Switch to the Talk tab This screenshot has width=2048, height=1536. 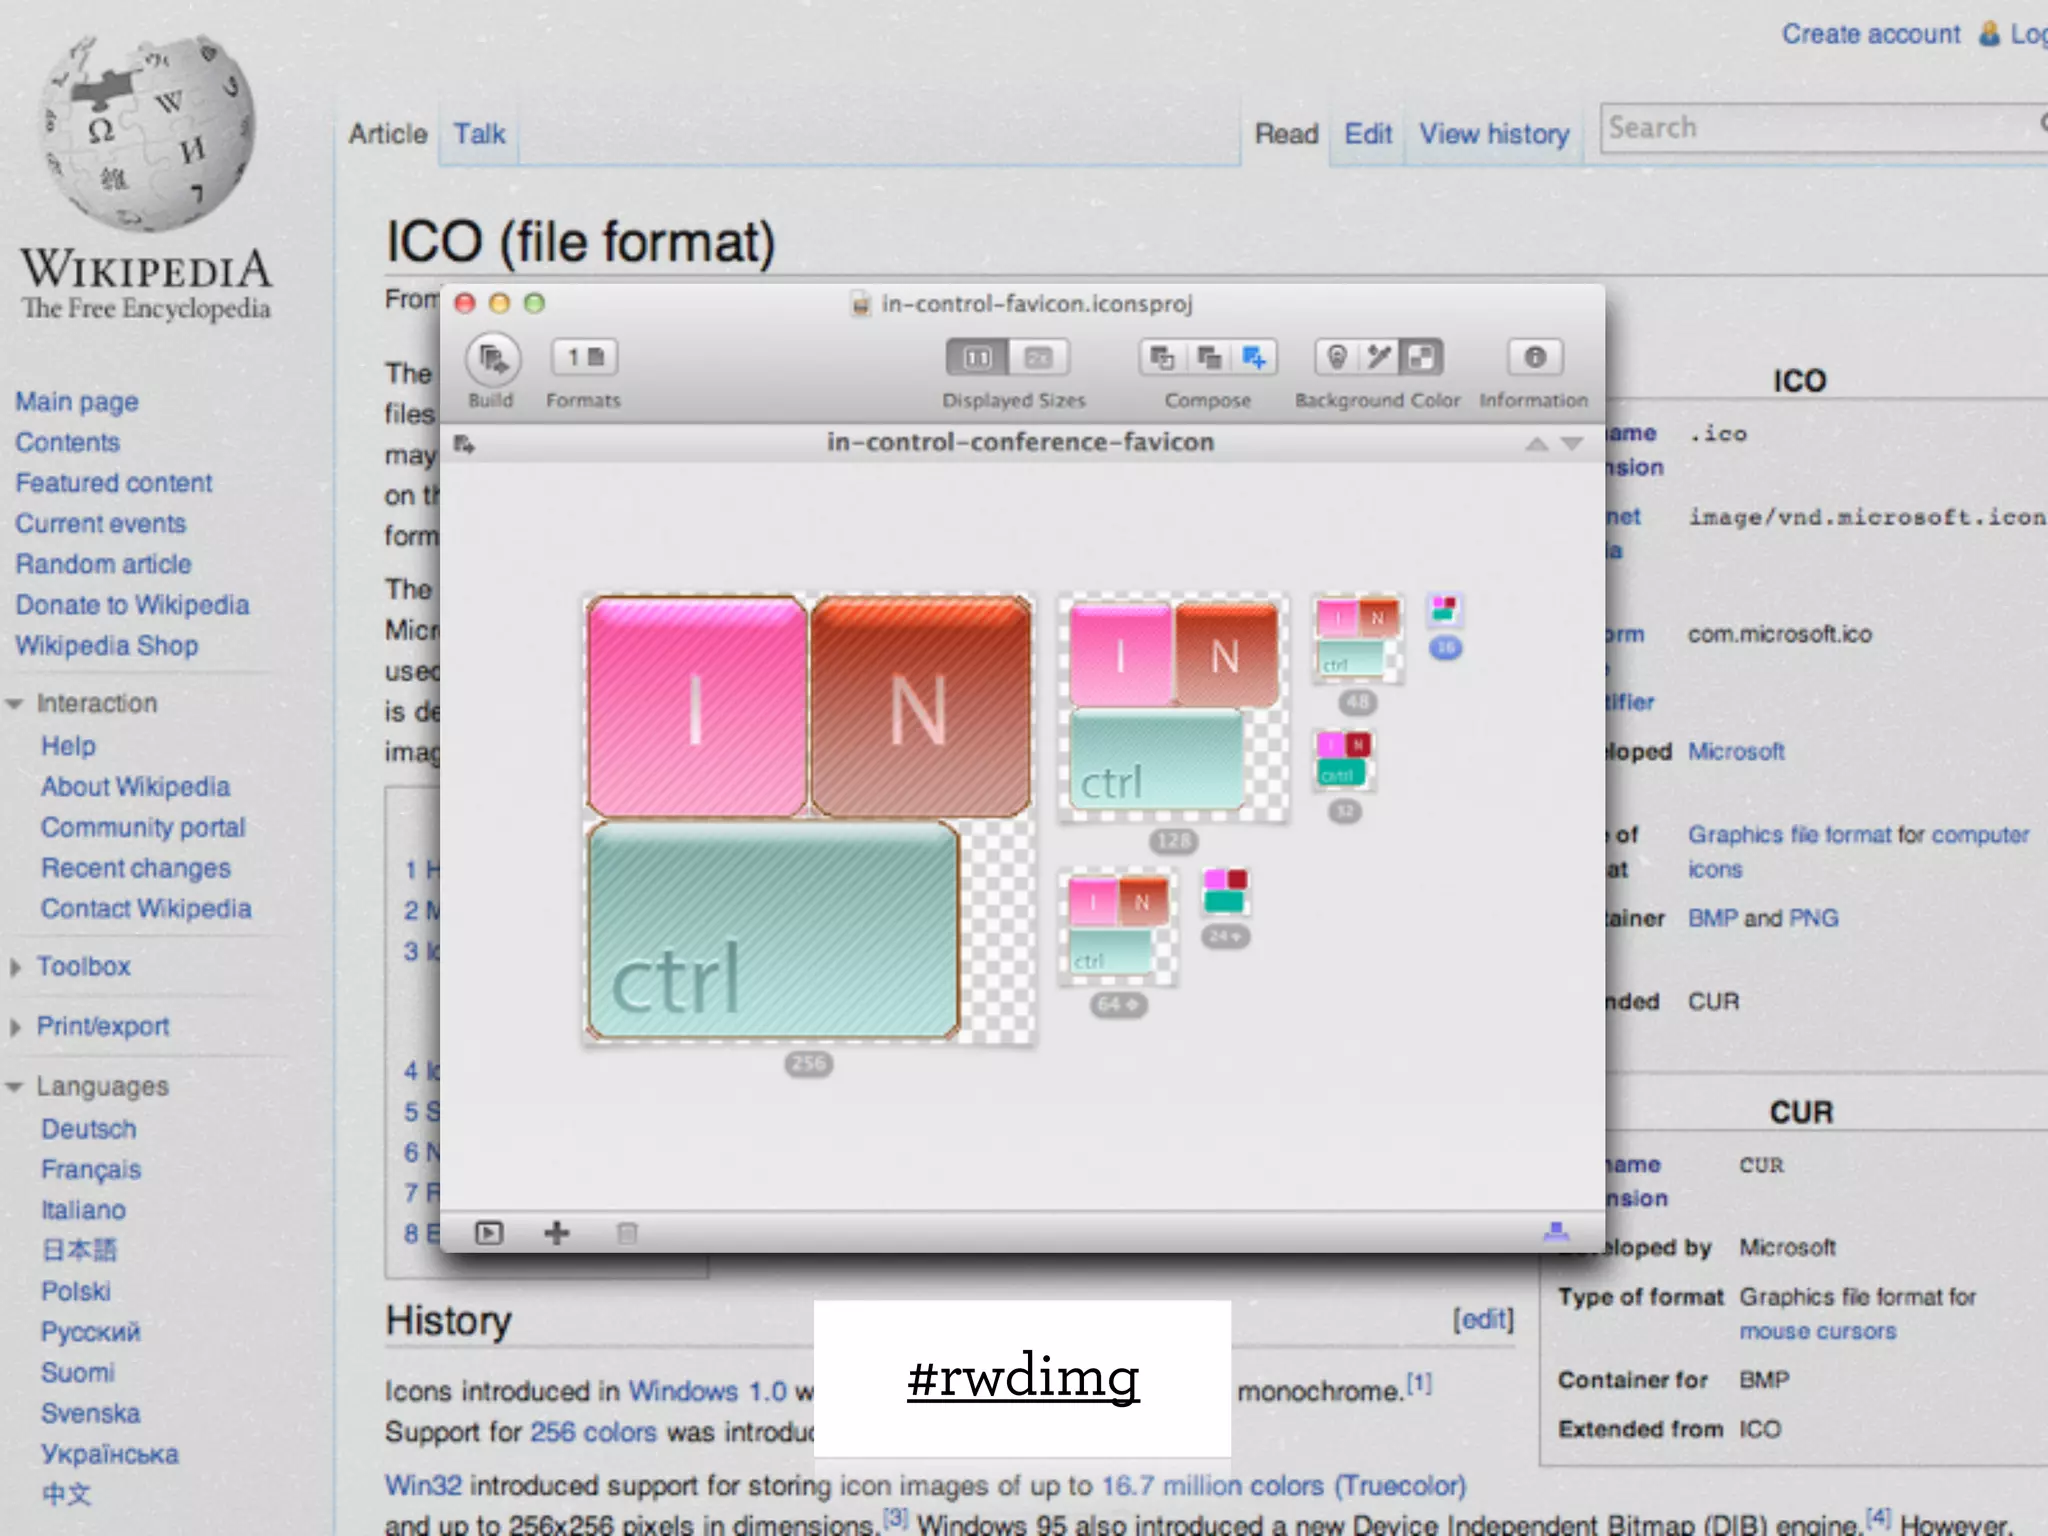(x=479, y=134)
